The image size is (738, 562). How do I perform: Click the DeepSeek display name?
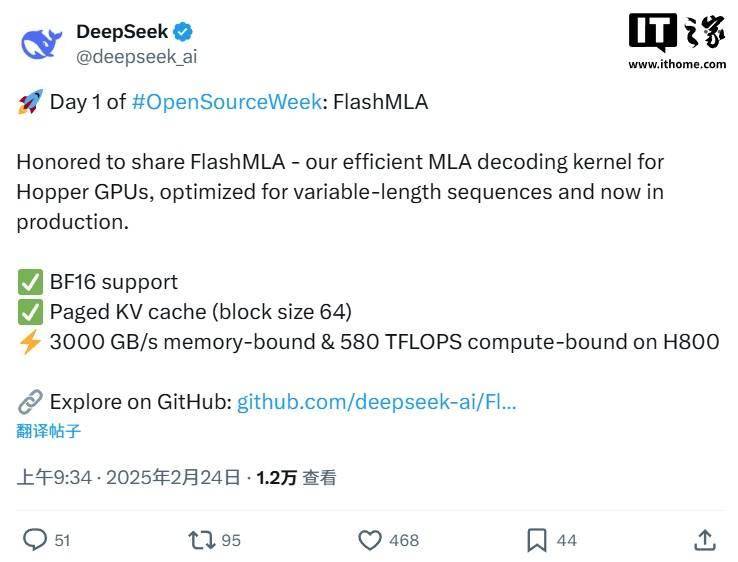pos(122,32)
